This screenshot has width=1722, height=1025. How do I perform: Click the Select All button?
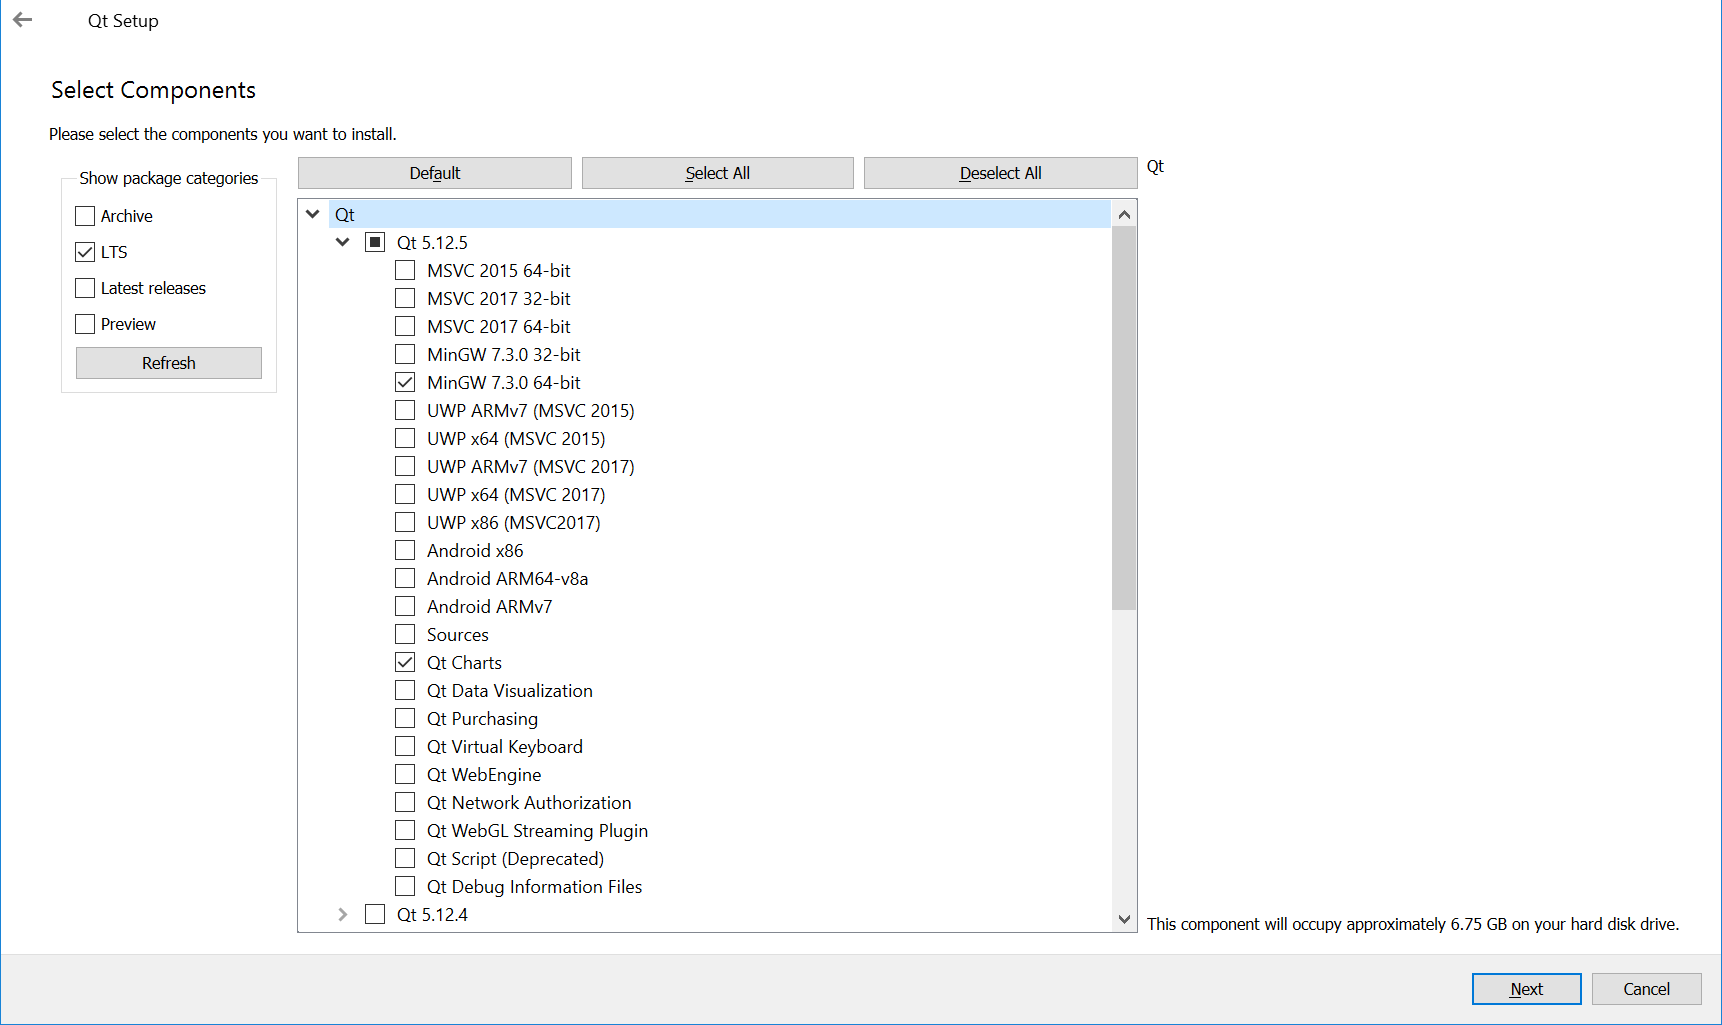tap(718, 173)
